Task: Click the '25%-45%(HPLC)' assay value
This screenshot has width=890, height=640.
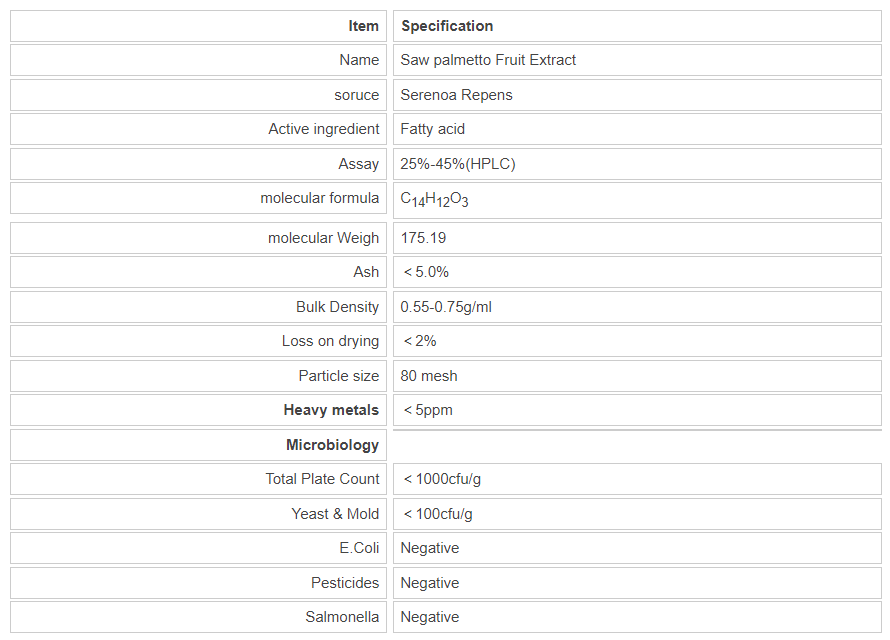Action: [458, 164]
